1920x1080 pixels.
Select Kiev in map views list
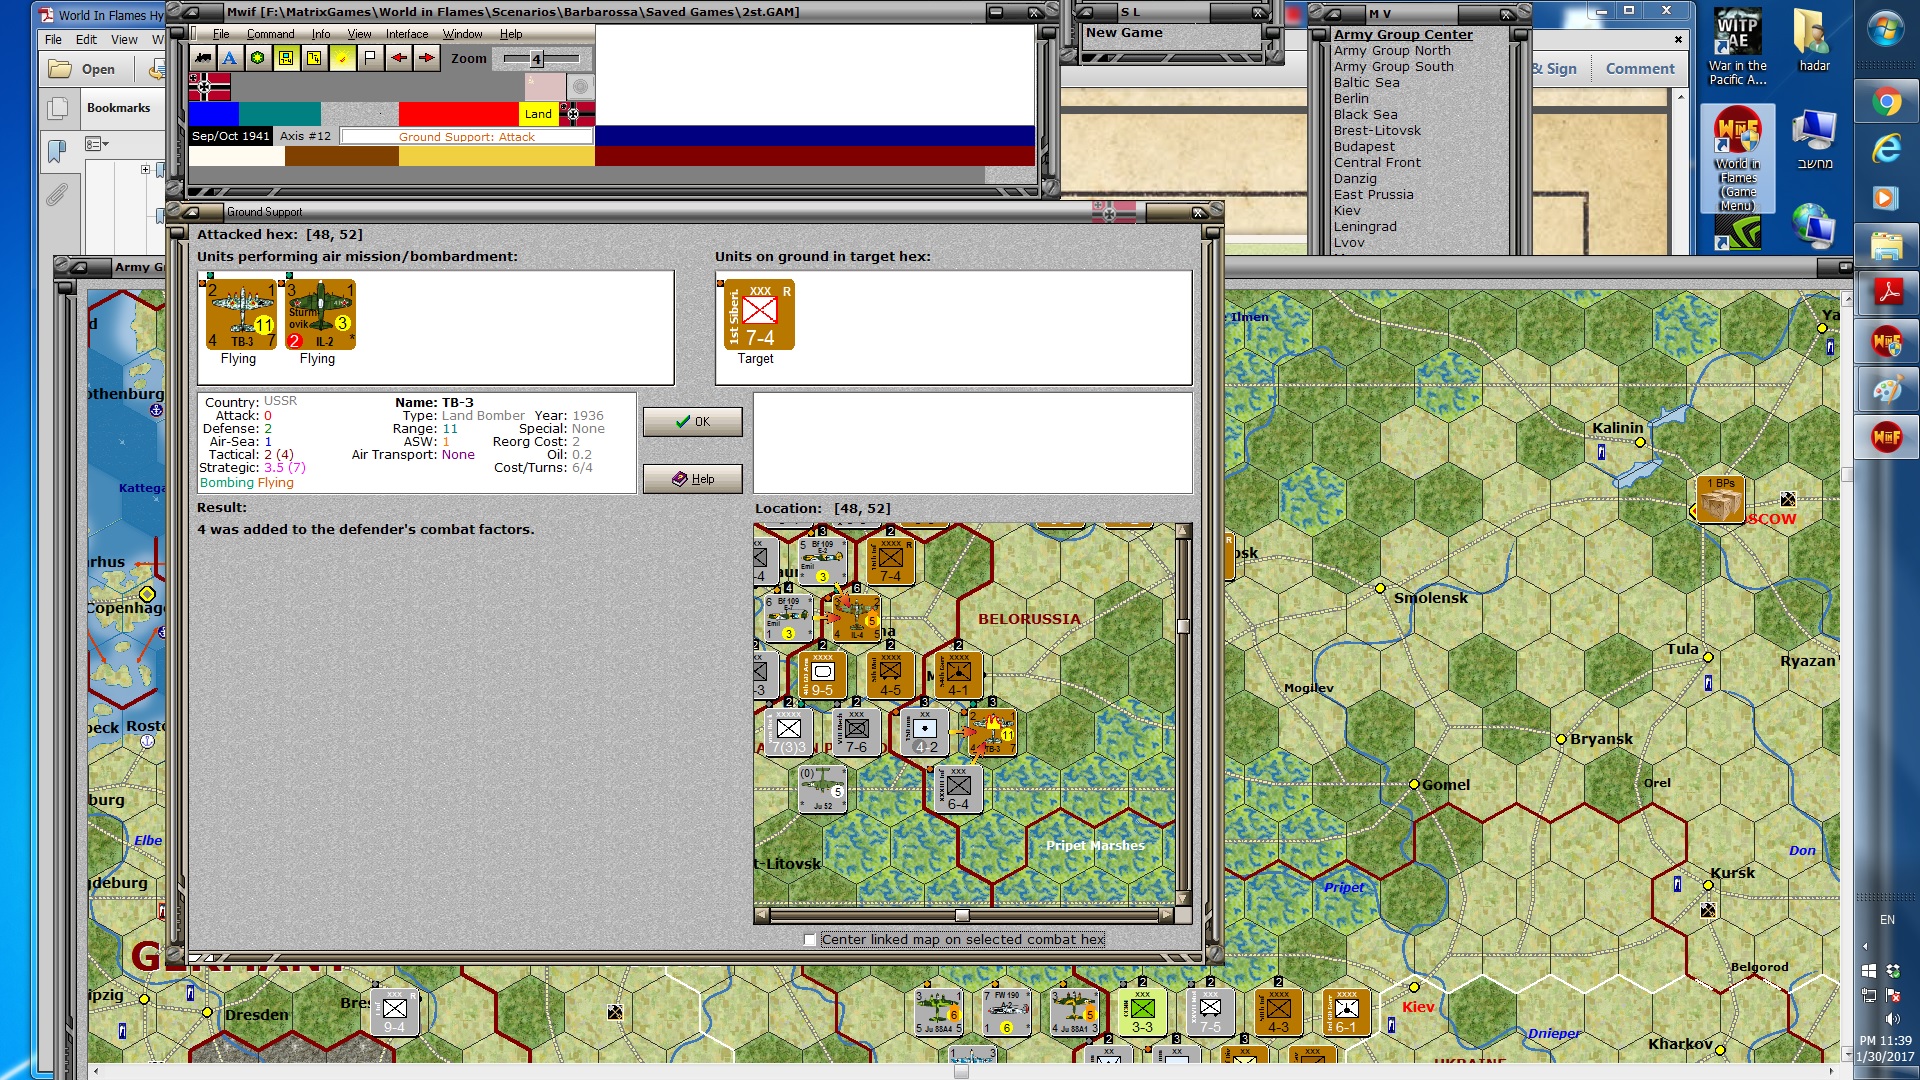1347,211
